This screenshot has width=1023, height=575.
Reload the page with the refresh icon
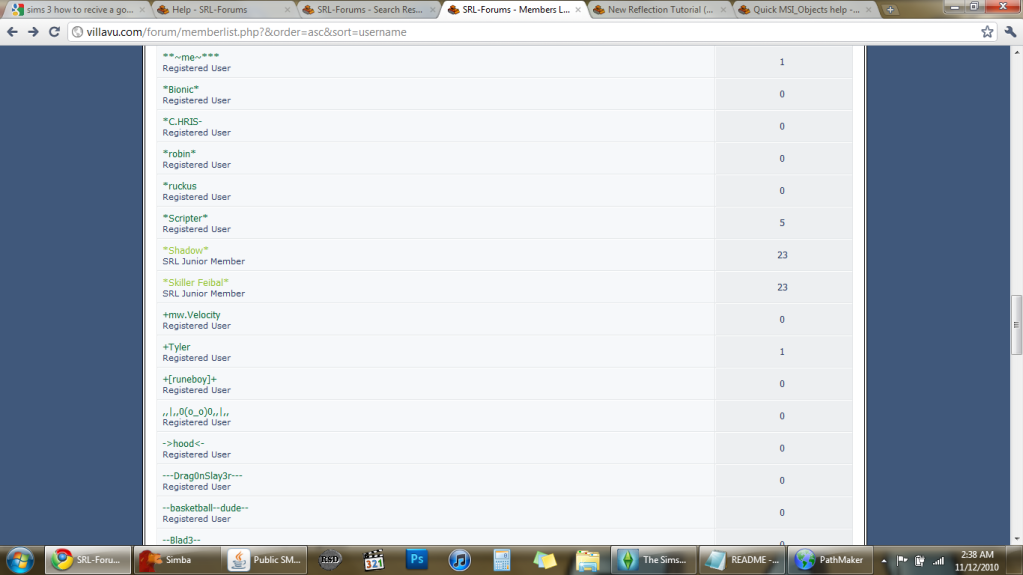54,32
